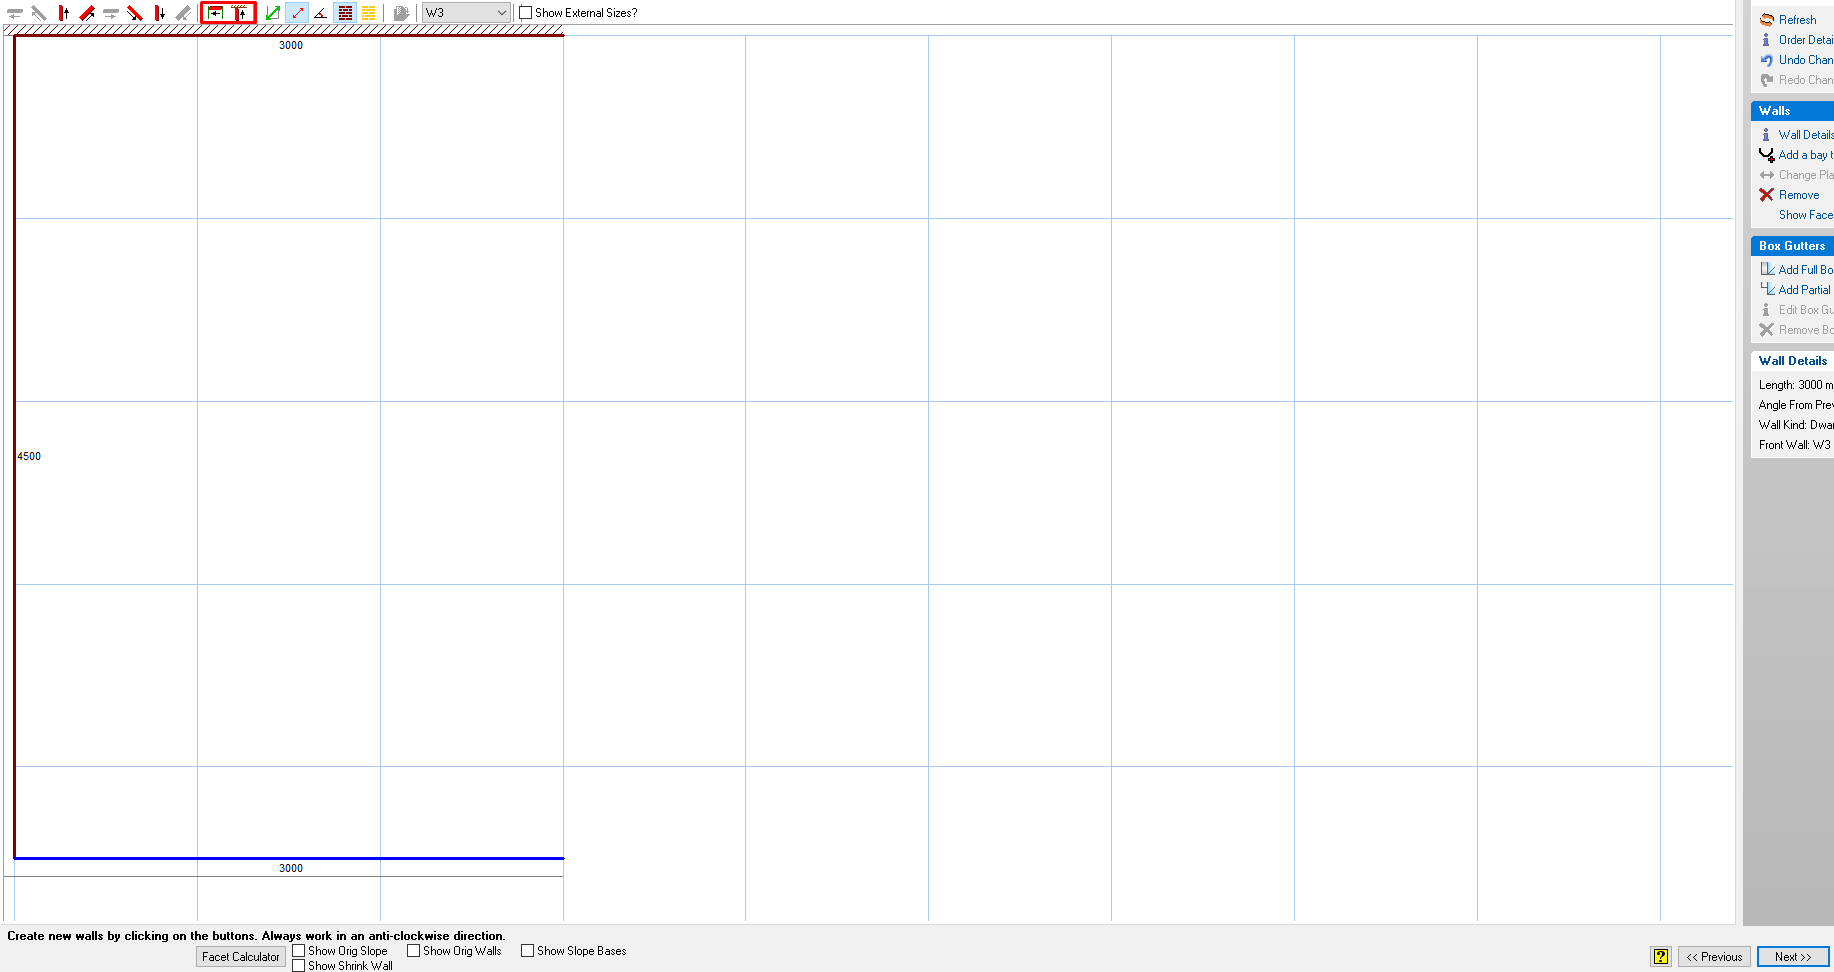Proceed with the Next button
The width and height of the screenshot is (1834, 972).
[x=1793, y=957]
